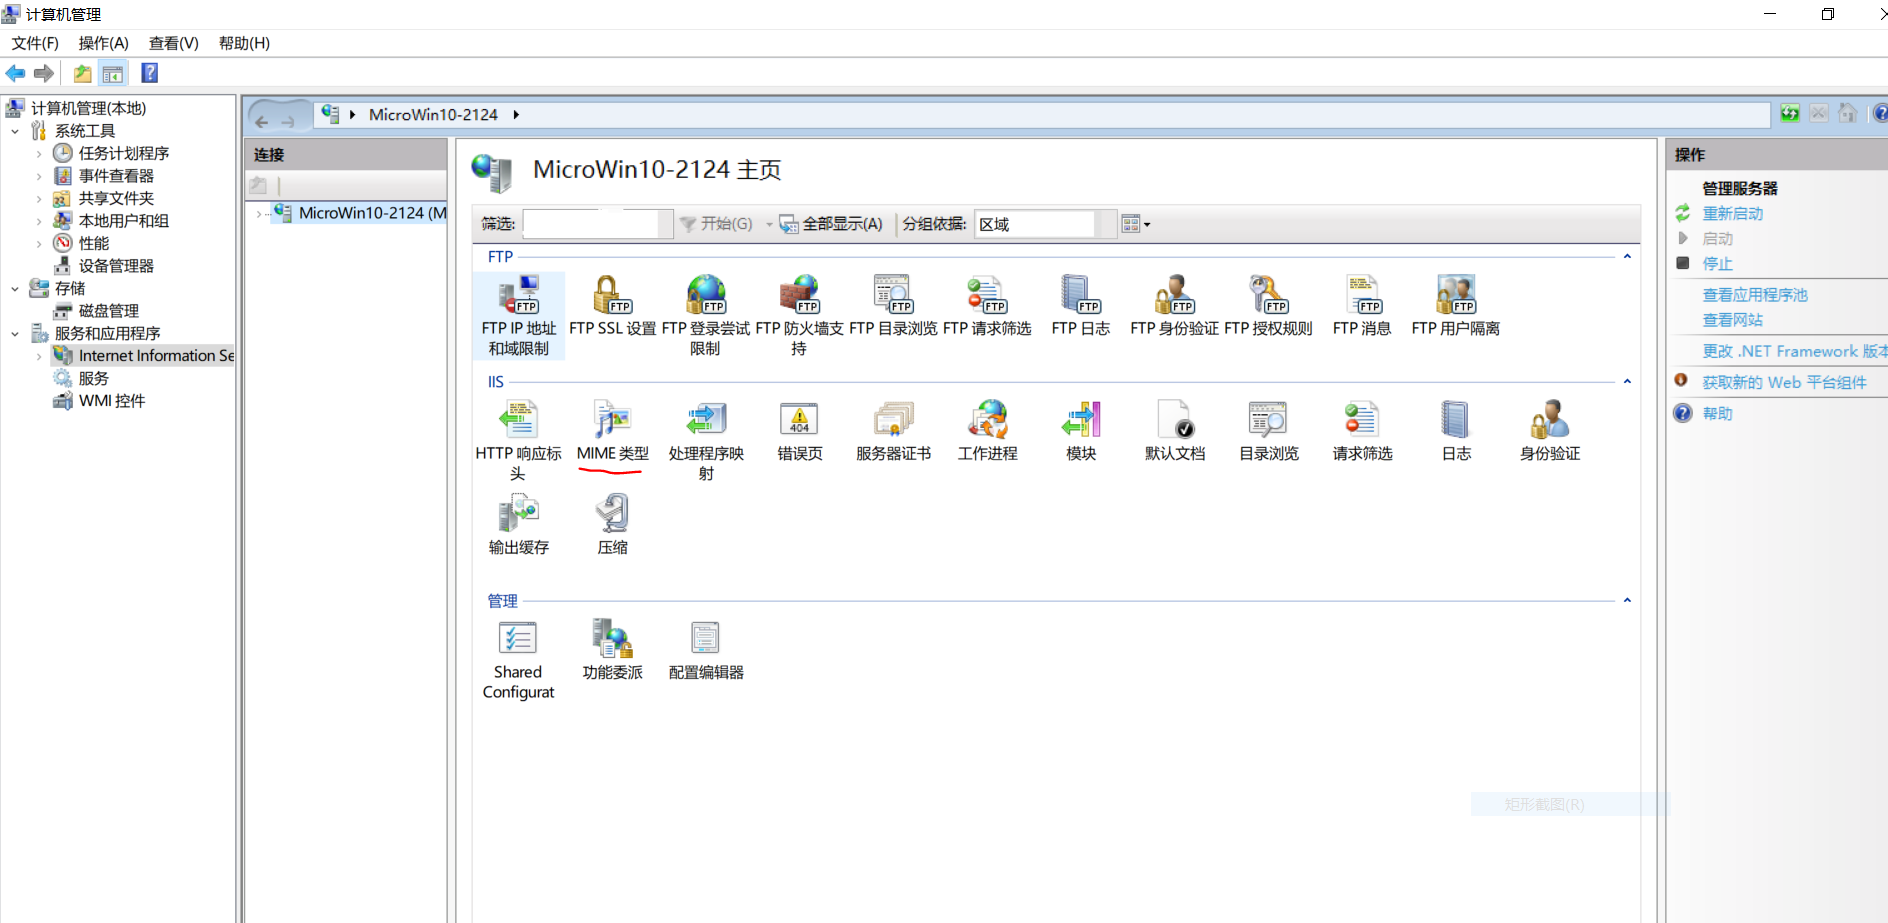
Task: Open IIS 目录浏览 feature
Action: pyautogui.click(x=1268, y=431)
